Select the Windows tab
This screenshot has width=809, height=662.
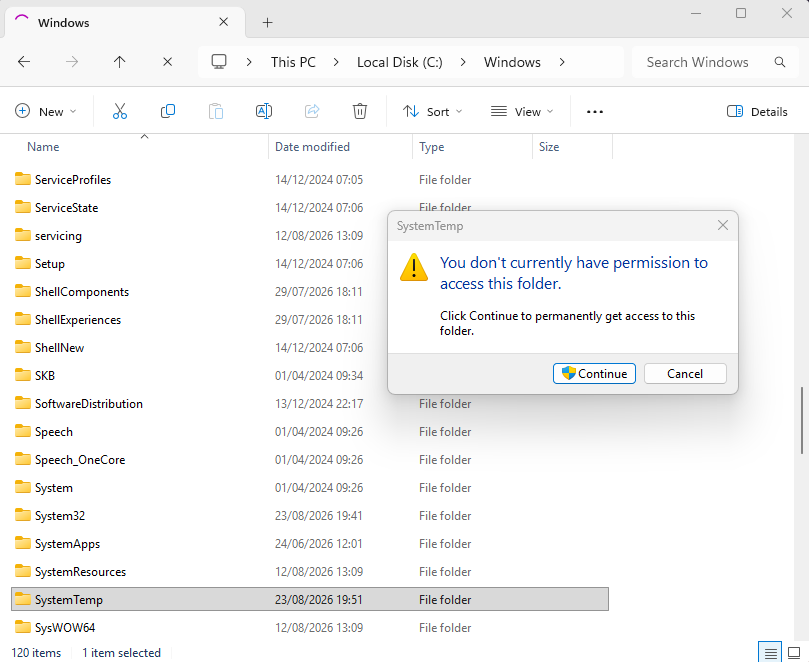(x=125, y=22)
